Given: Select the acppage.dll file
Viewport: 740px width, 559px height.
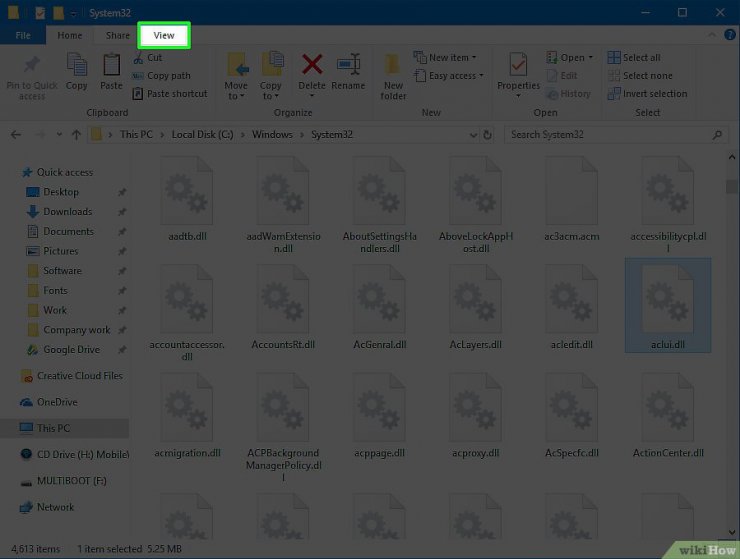Looking at the screenshot, I should 379,415.
